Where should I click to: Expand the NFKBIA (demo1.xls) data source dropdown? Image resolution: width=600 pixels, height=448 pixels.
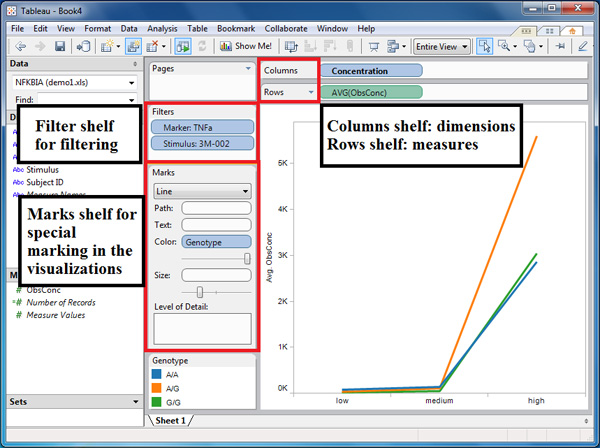[74, 82]
